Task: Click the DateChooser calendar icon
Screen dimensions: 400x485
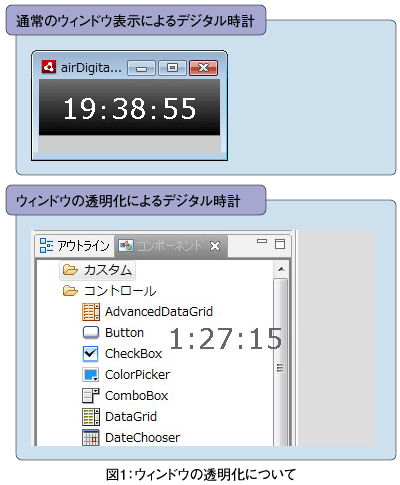Action: [x=91, y=437]
